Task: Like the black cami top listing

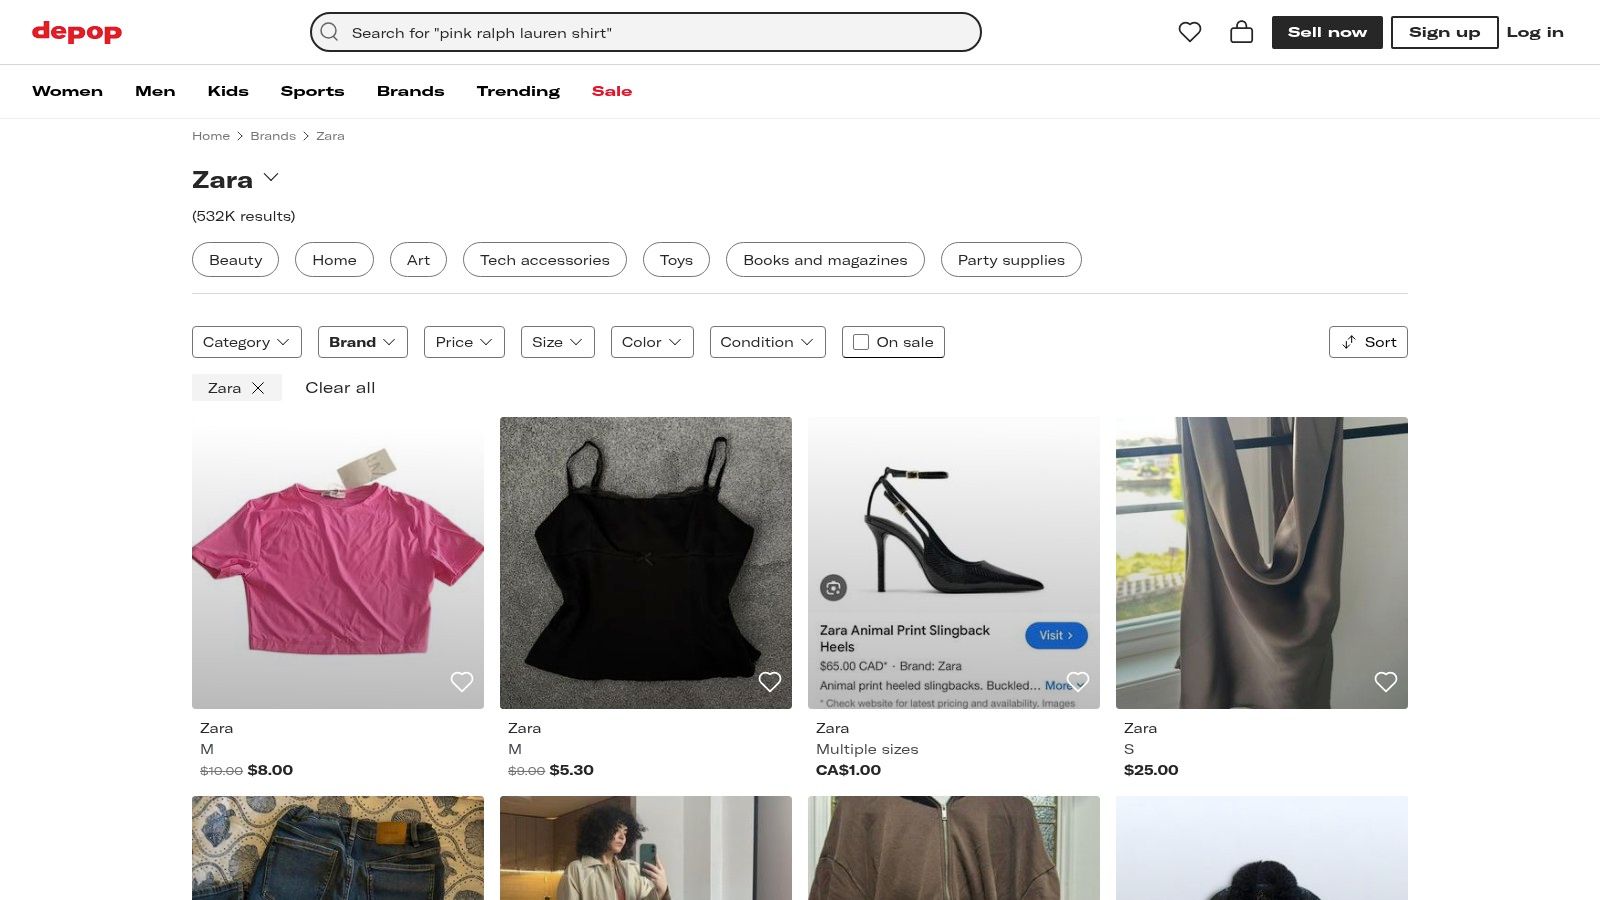Action: [x=770, y=681]
